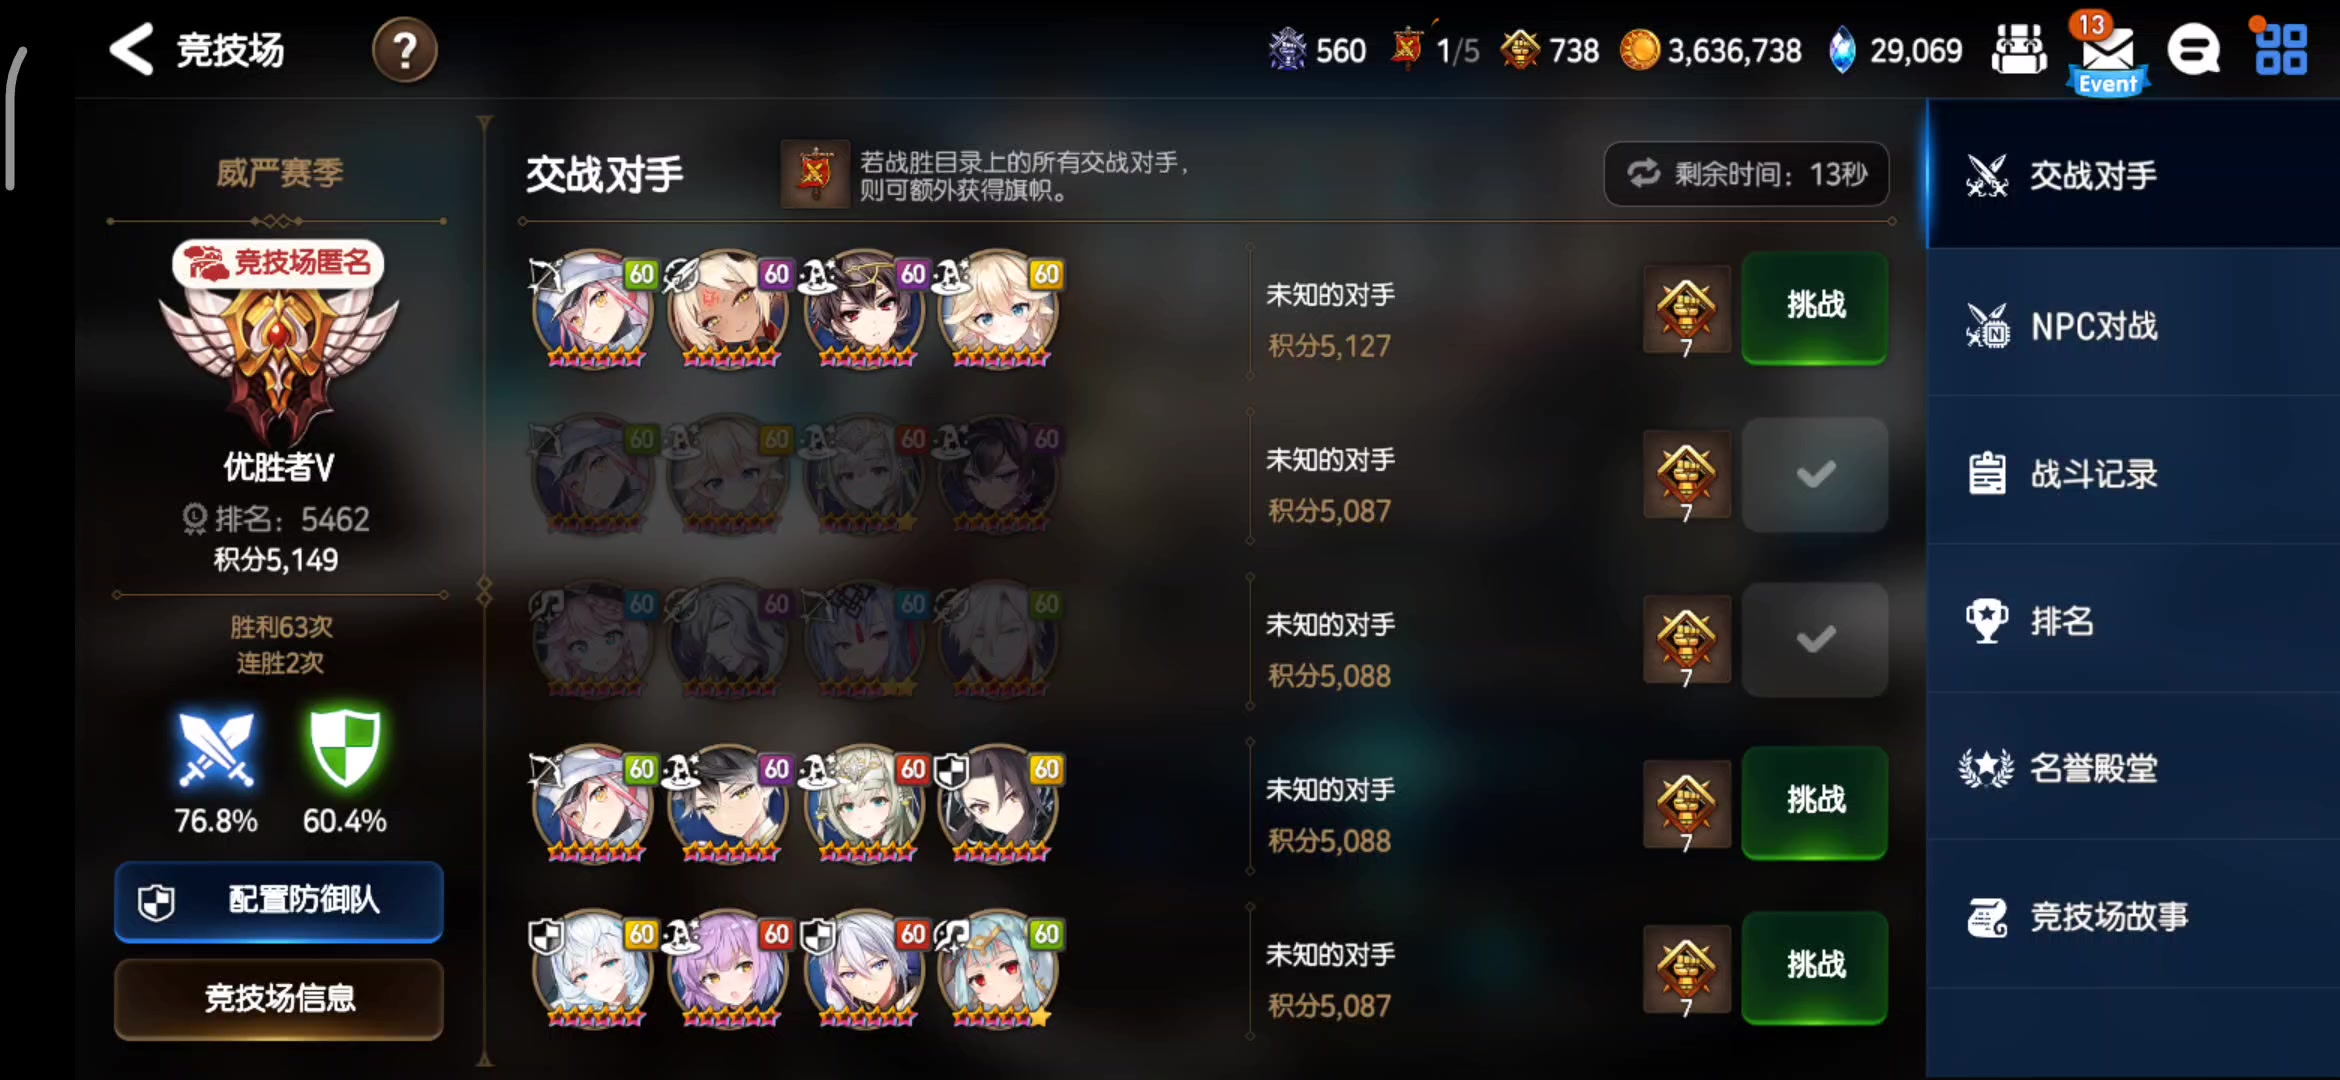Tap the blue crystal currency icon
Image resolution: width=2340 pixels, height=1080 pixels.
click(1841, 50)
